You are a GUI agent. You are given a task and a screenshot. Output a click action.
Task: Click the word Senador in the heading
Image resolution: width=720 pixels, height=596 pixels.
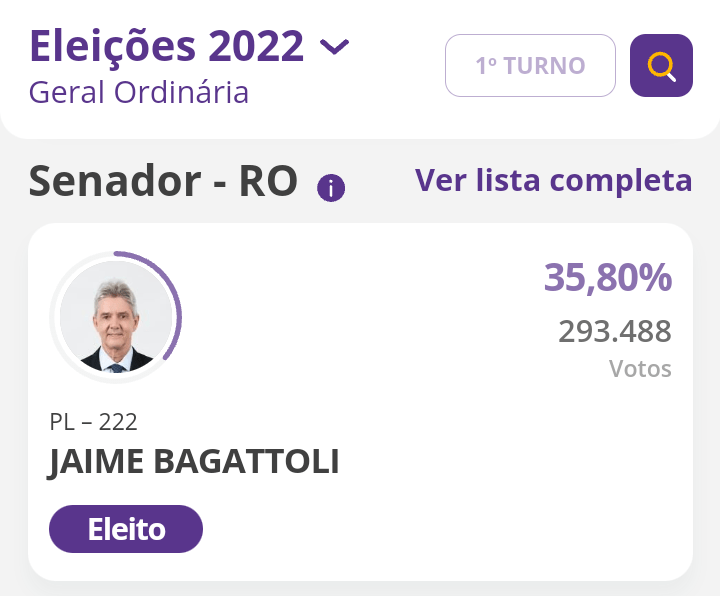coord(114,181)
